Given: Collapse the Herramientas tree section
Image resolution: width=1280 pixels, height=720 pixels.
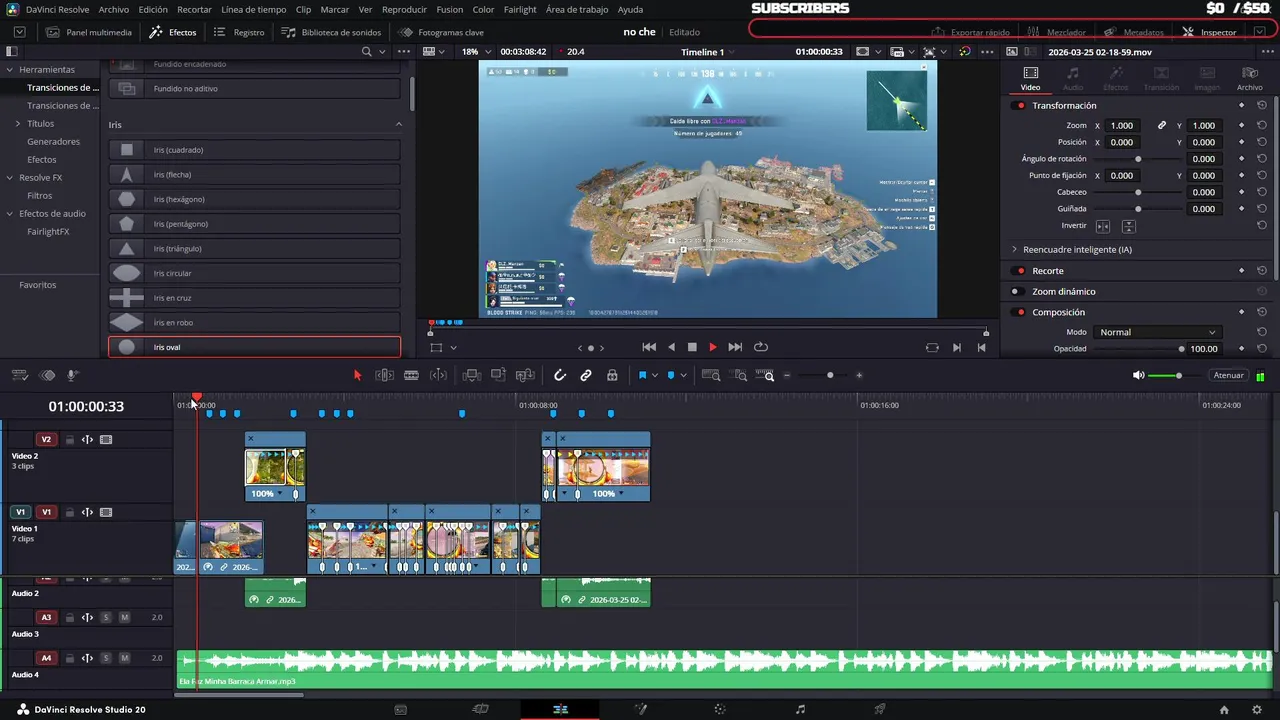Looking at the screenshot, I should point(10,70).
